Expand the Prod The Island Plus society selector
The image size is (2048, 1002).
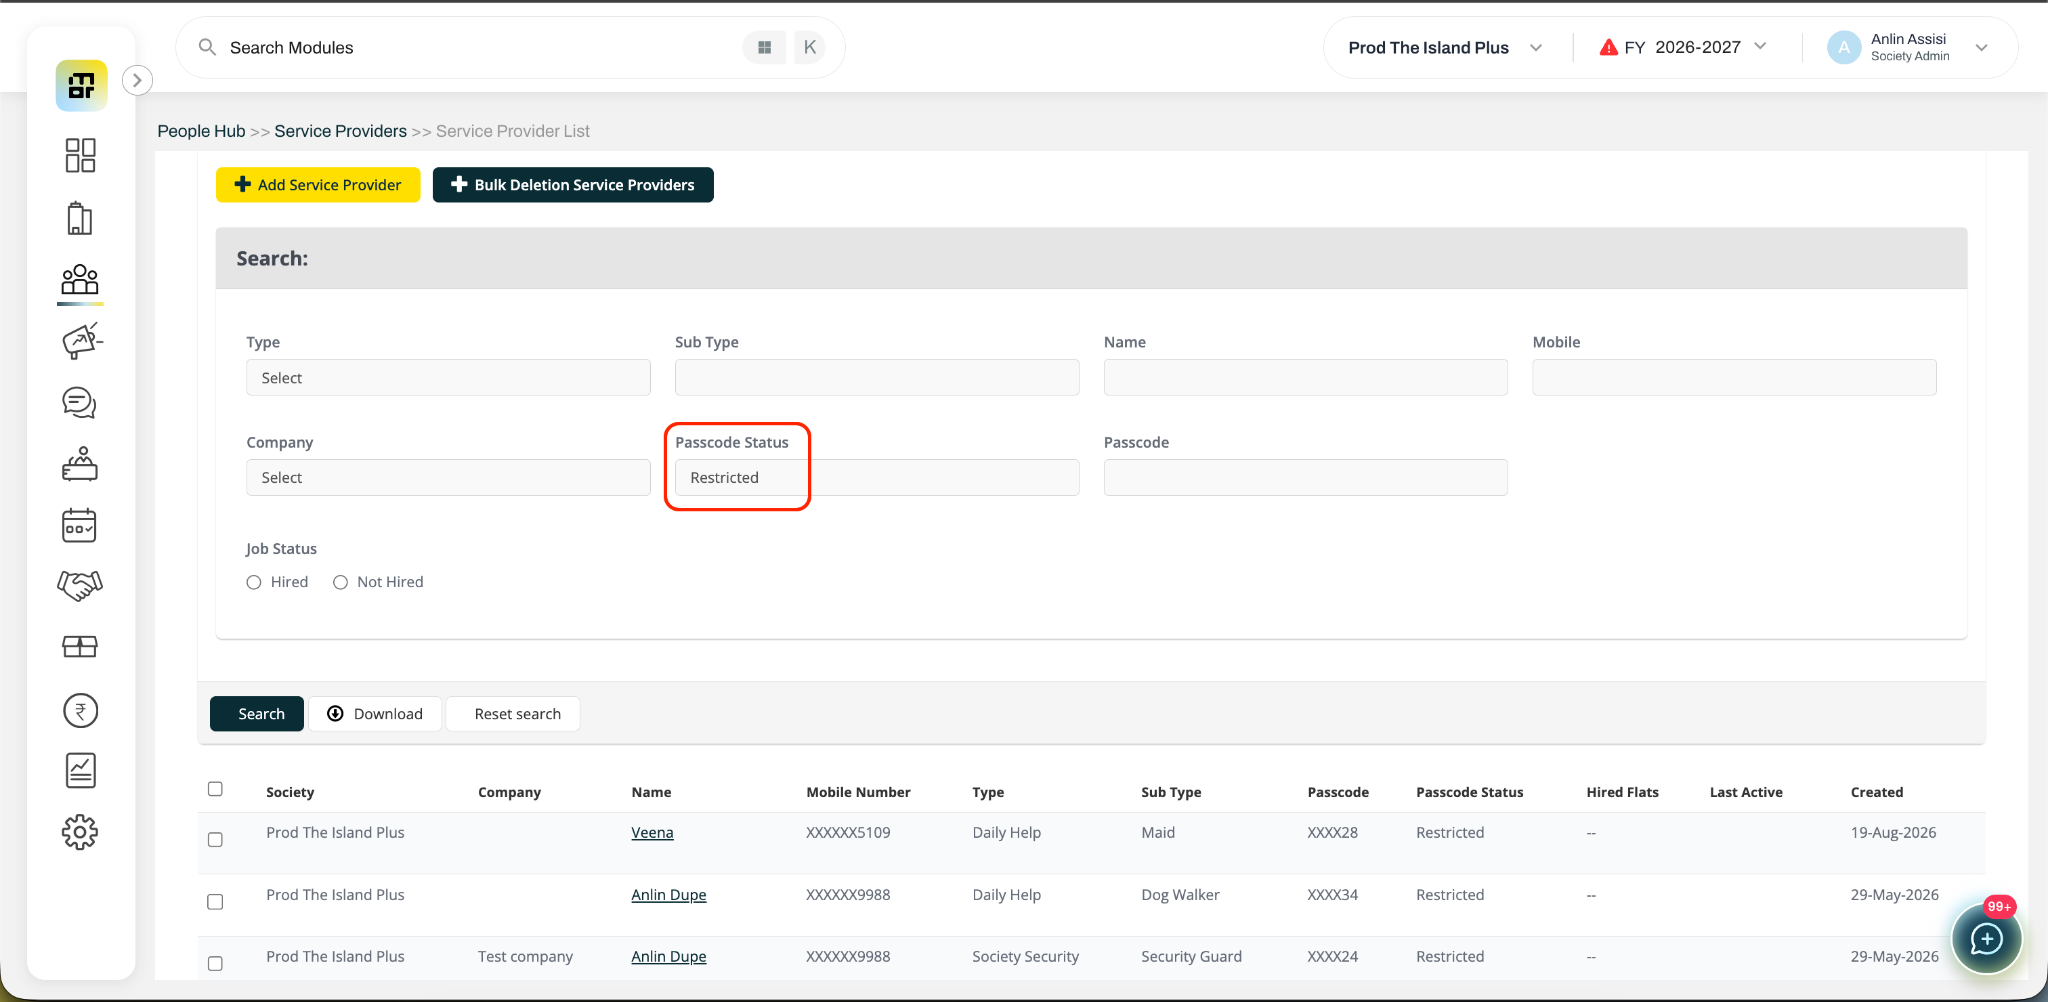click(1445, 48)
